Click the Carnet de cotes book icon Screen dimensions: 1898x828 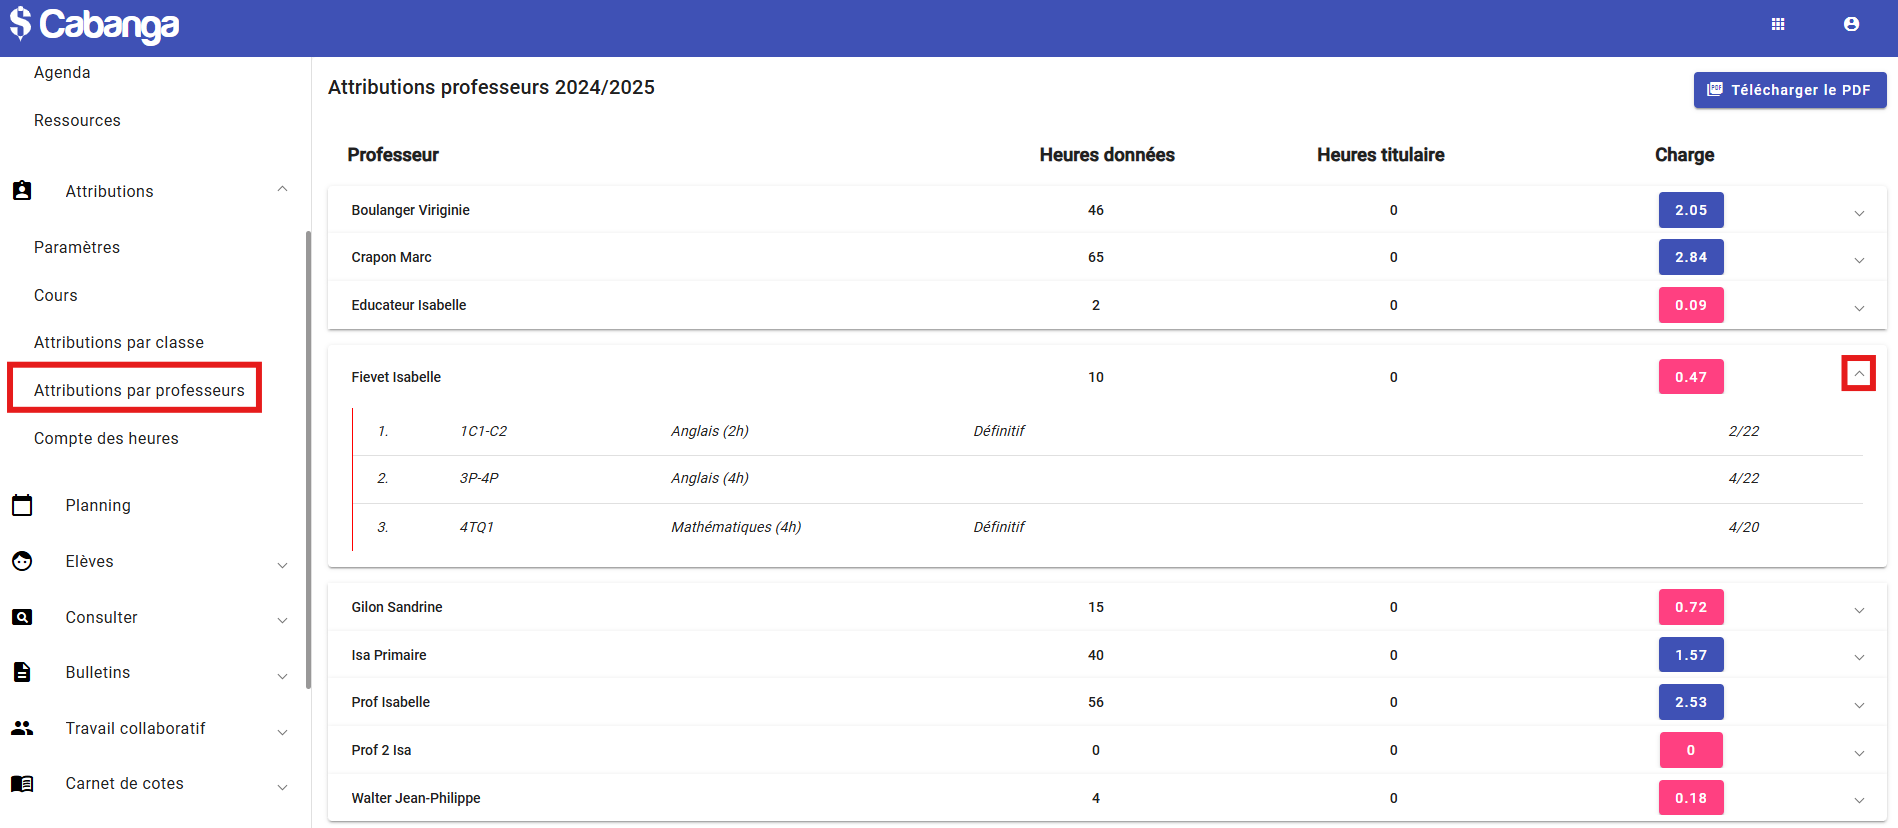point(22,784)
